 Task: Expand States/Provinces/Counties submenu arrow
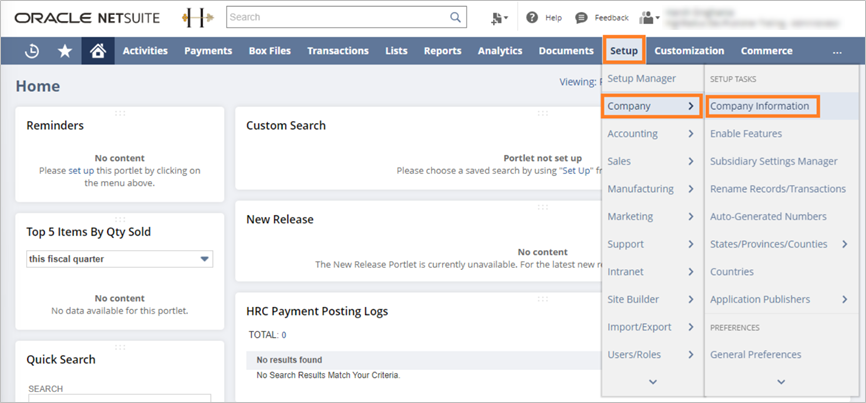(x=845, y=244)
